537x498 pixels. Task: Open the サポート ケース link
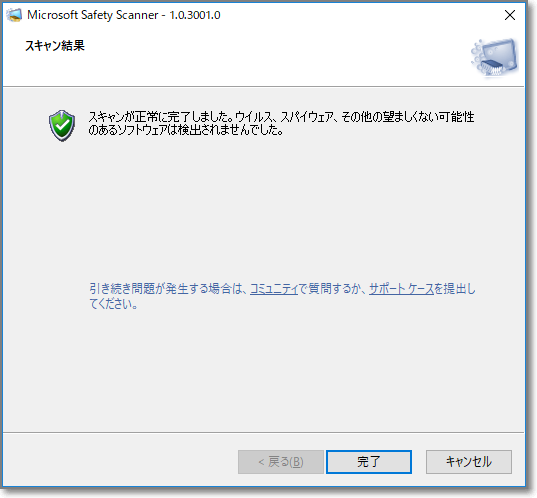pos(401,289)
